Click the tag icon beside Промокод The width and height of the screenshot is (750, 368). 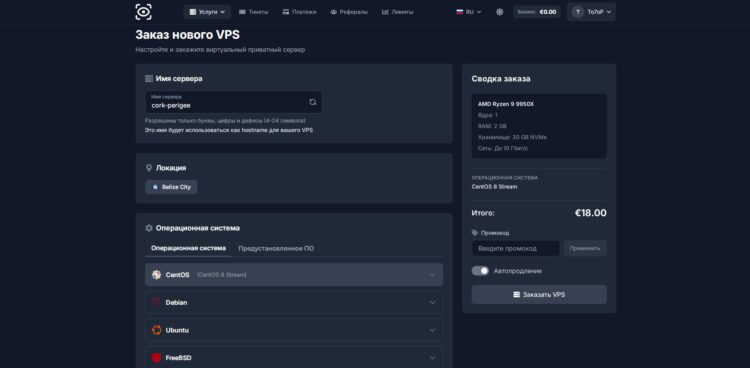[474, 233]
